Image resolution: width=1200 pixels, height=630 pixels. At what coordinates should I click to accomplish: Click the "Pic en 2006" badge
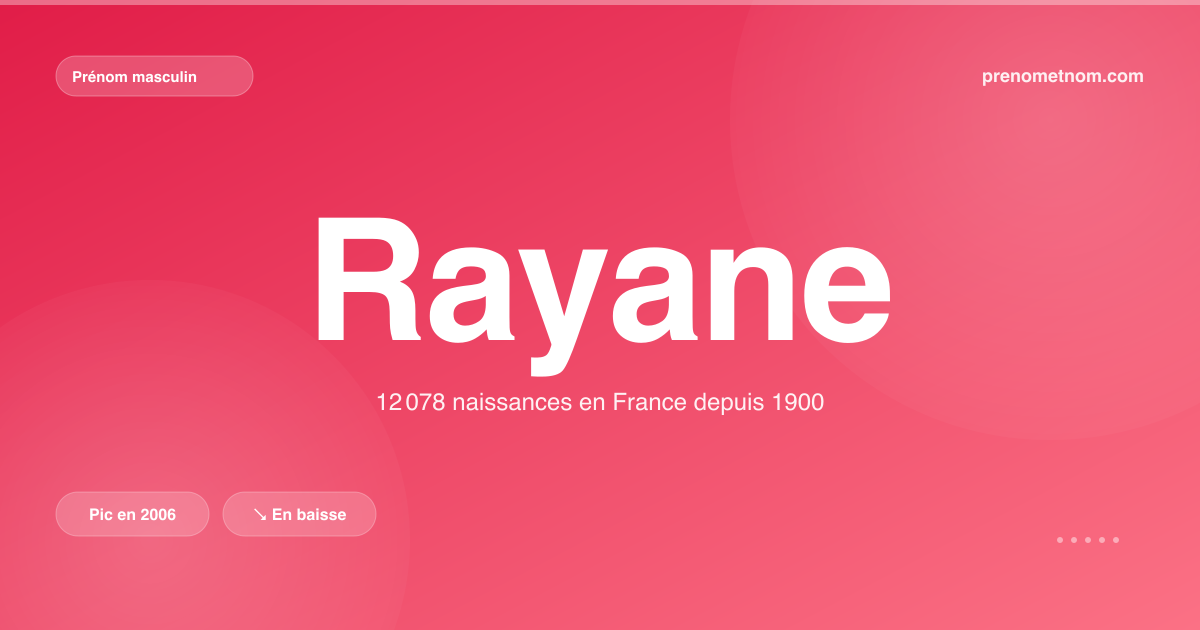point(132,514)
